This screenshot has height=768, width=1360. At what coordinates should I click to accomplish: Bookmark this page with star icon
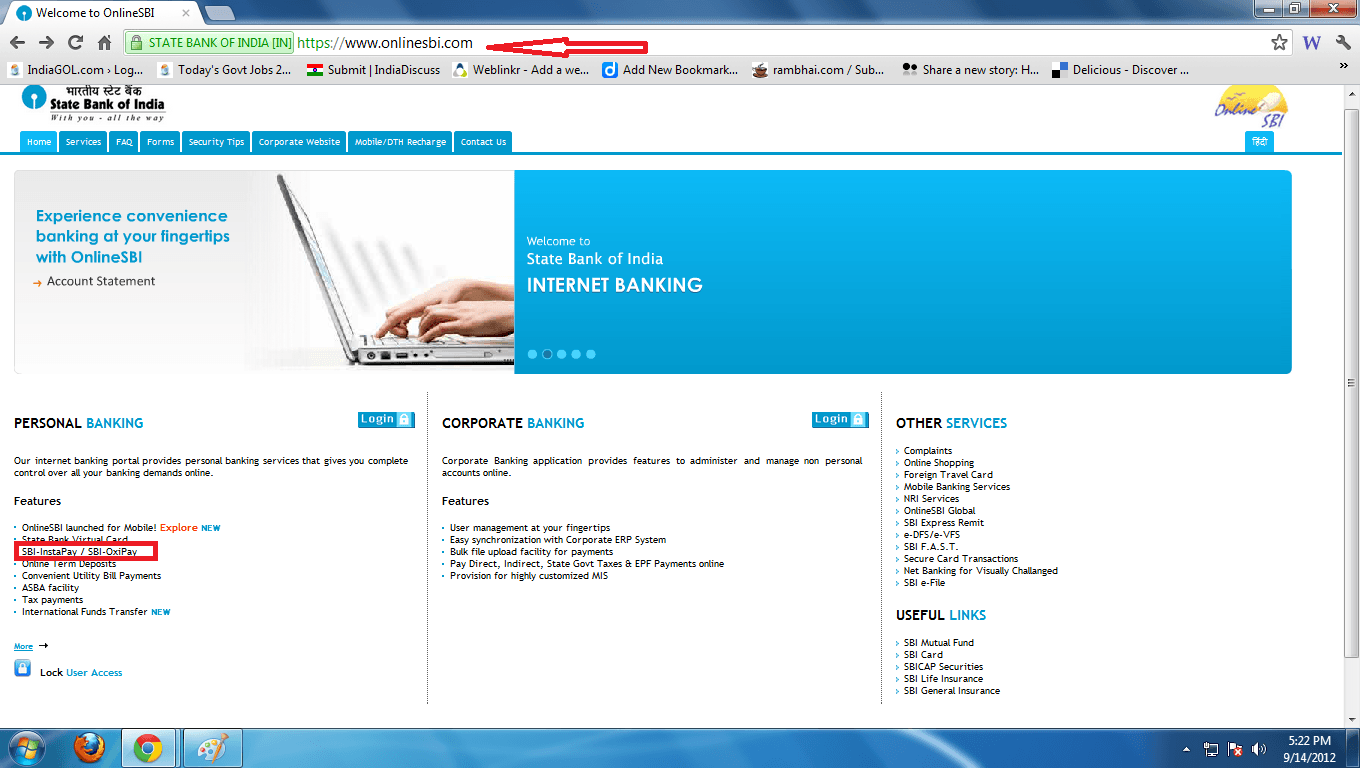click(x=1279, y=43)
